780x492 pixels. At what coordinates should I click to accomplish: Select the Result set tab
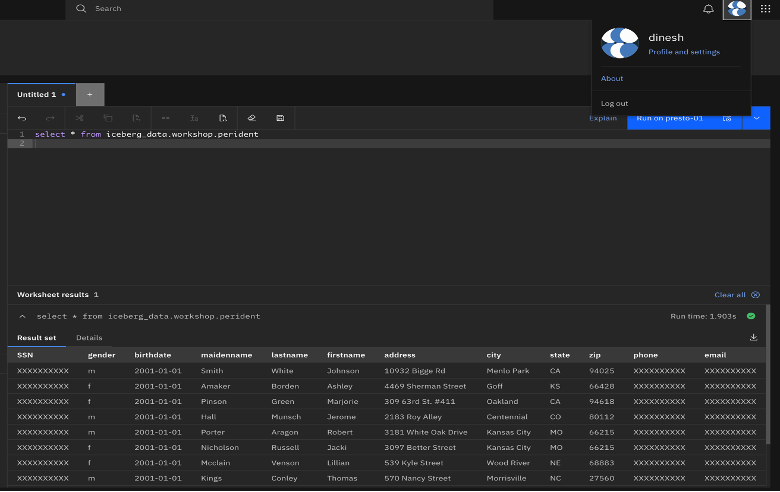pos(36,338)
